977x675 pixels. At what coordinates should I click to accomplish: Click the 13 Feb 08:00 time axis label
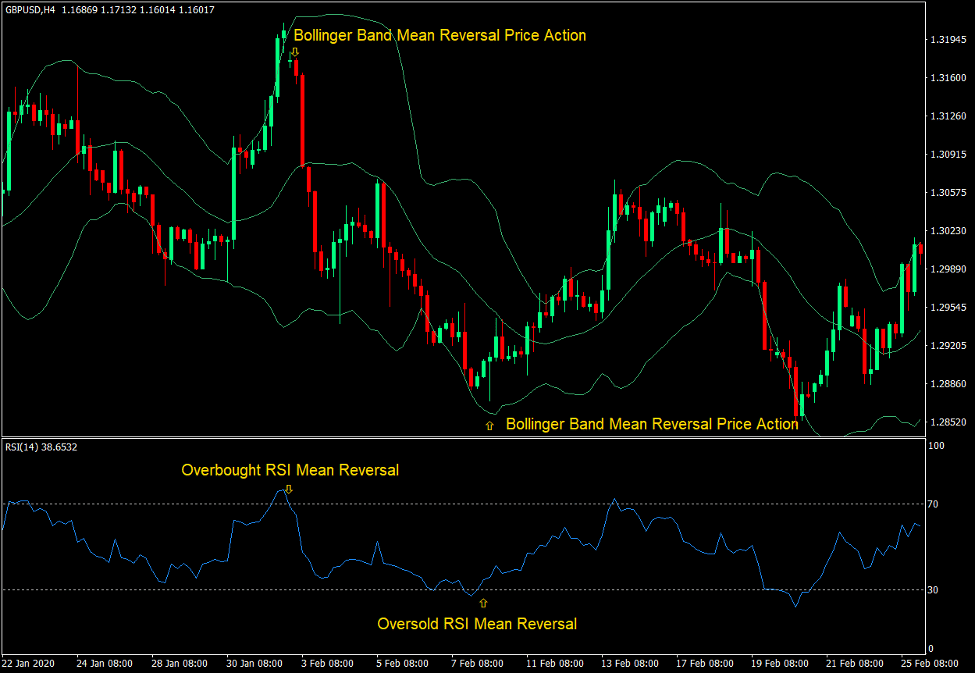tap(630, 663)
